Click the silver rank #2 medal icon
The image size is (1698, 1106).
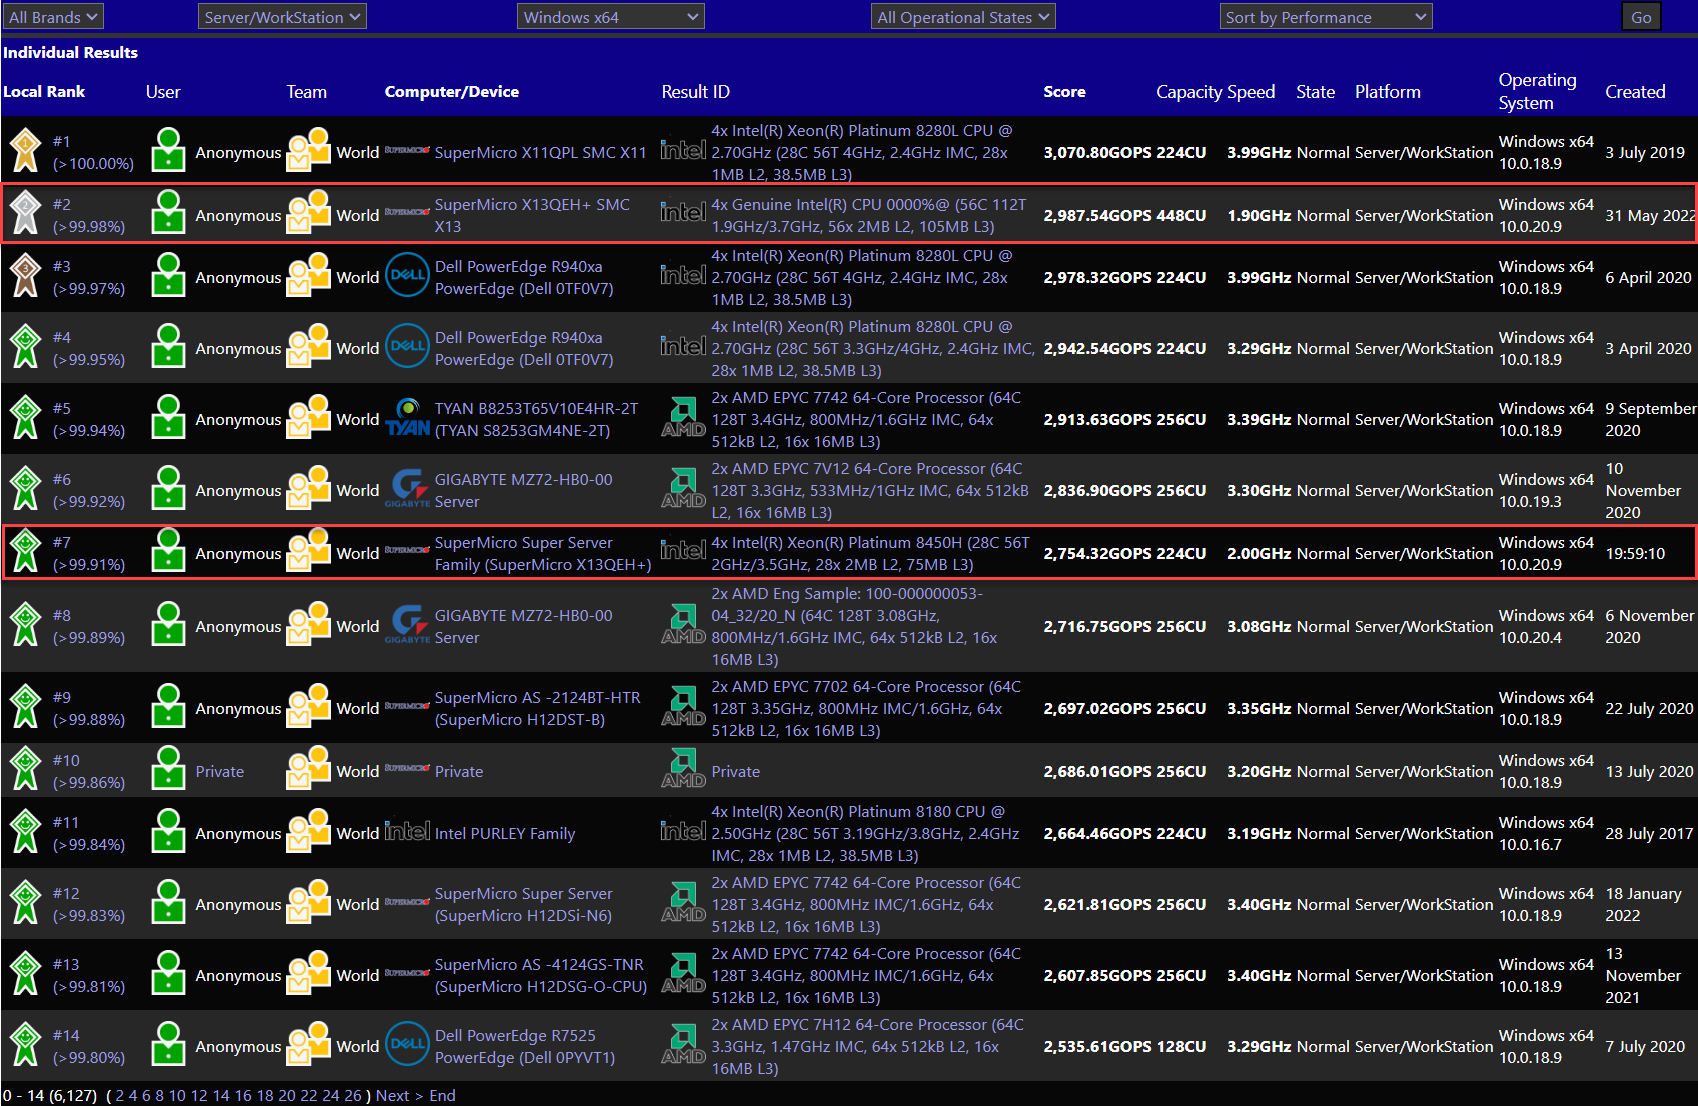[x=25, y=213]
